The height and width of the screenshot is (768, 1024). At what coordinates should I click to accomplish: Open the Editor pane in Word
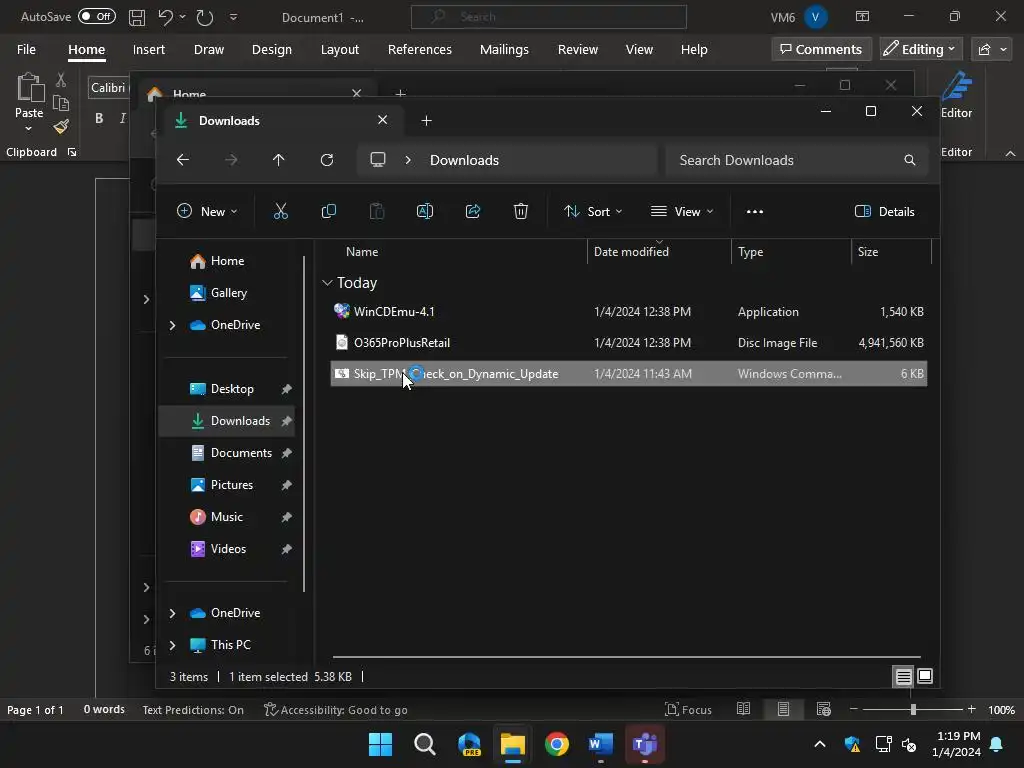tap(956, 95)
